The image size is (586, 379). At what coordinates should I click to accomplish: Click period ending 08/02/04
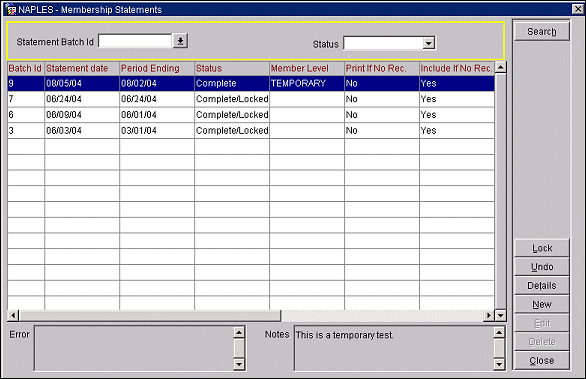point(157,83)
